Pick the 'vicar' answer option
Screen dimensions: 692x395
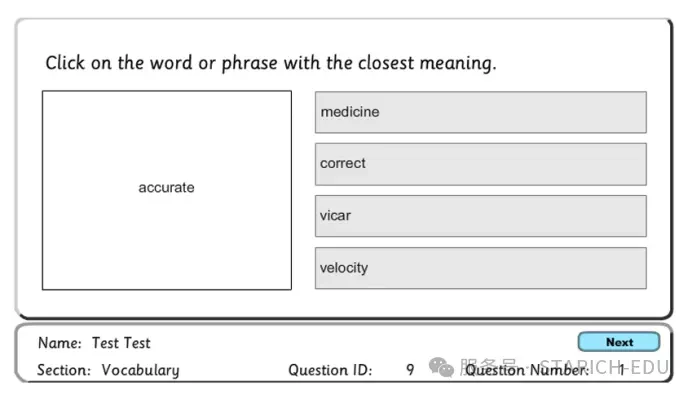[481, 216]
